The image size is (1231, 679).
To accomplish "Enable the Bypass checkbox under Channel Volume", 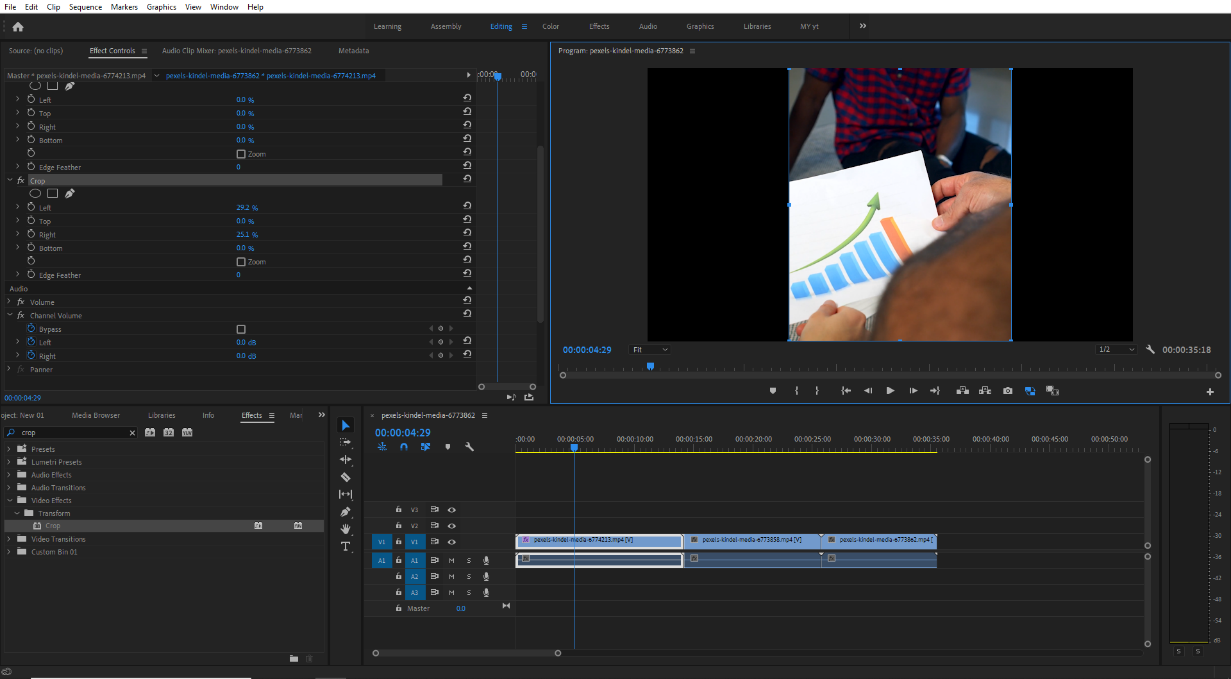I will pos(241,329).
